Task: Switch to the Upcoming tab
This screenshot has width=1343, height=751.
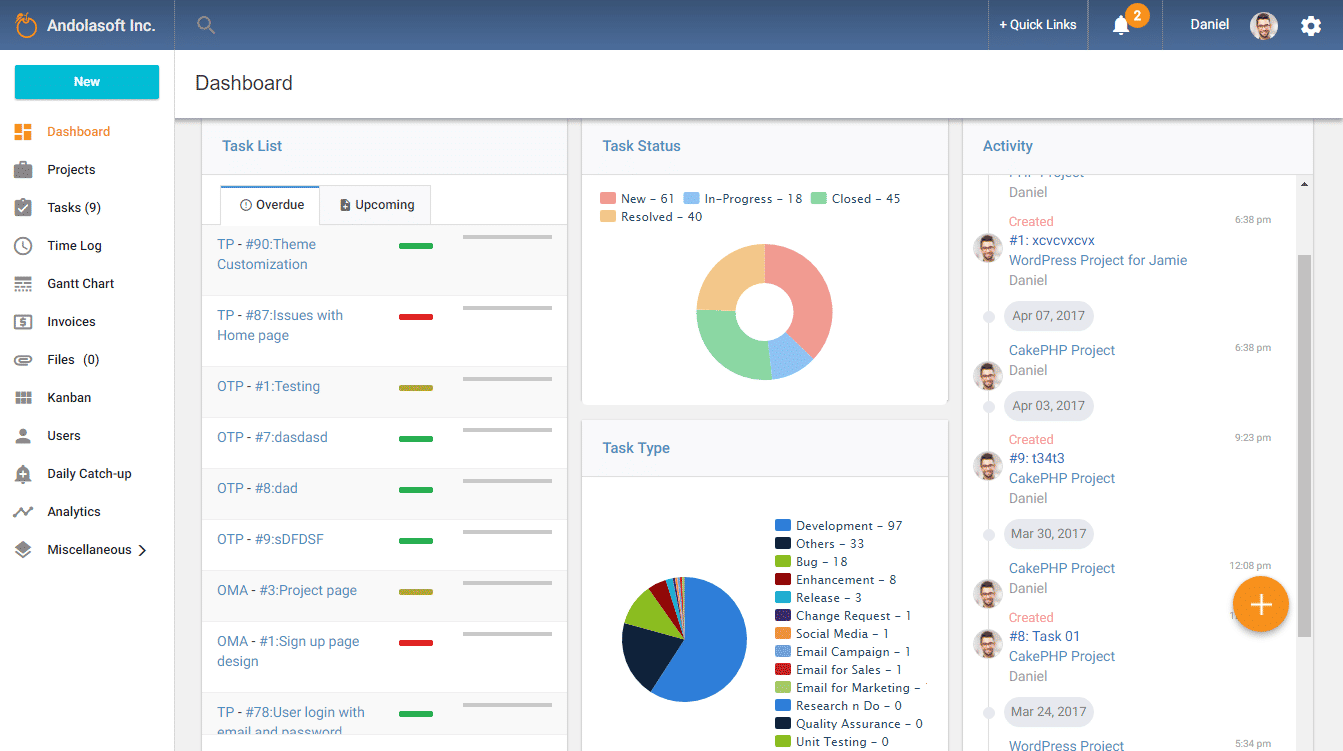Action: click(375, 205)
